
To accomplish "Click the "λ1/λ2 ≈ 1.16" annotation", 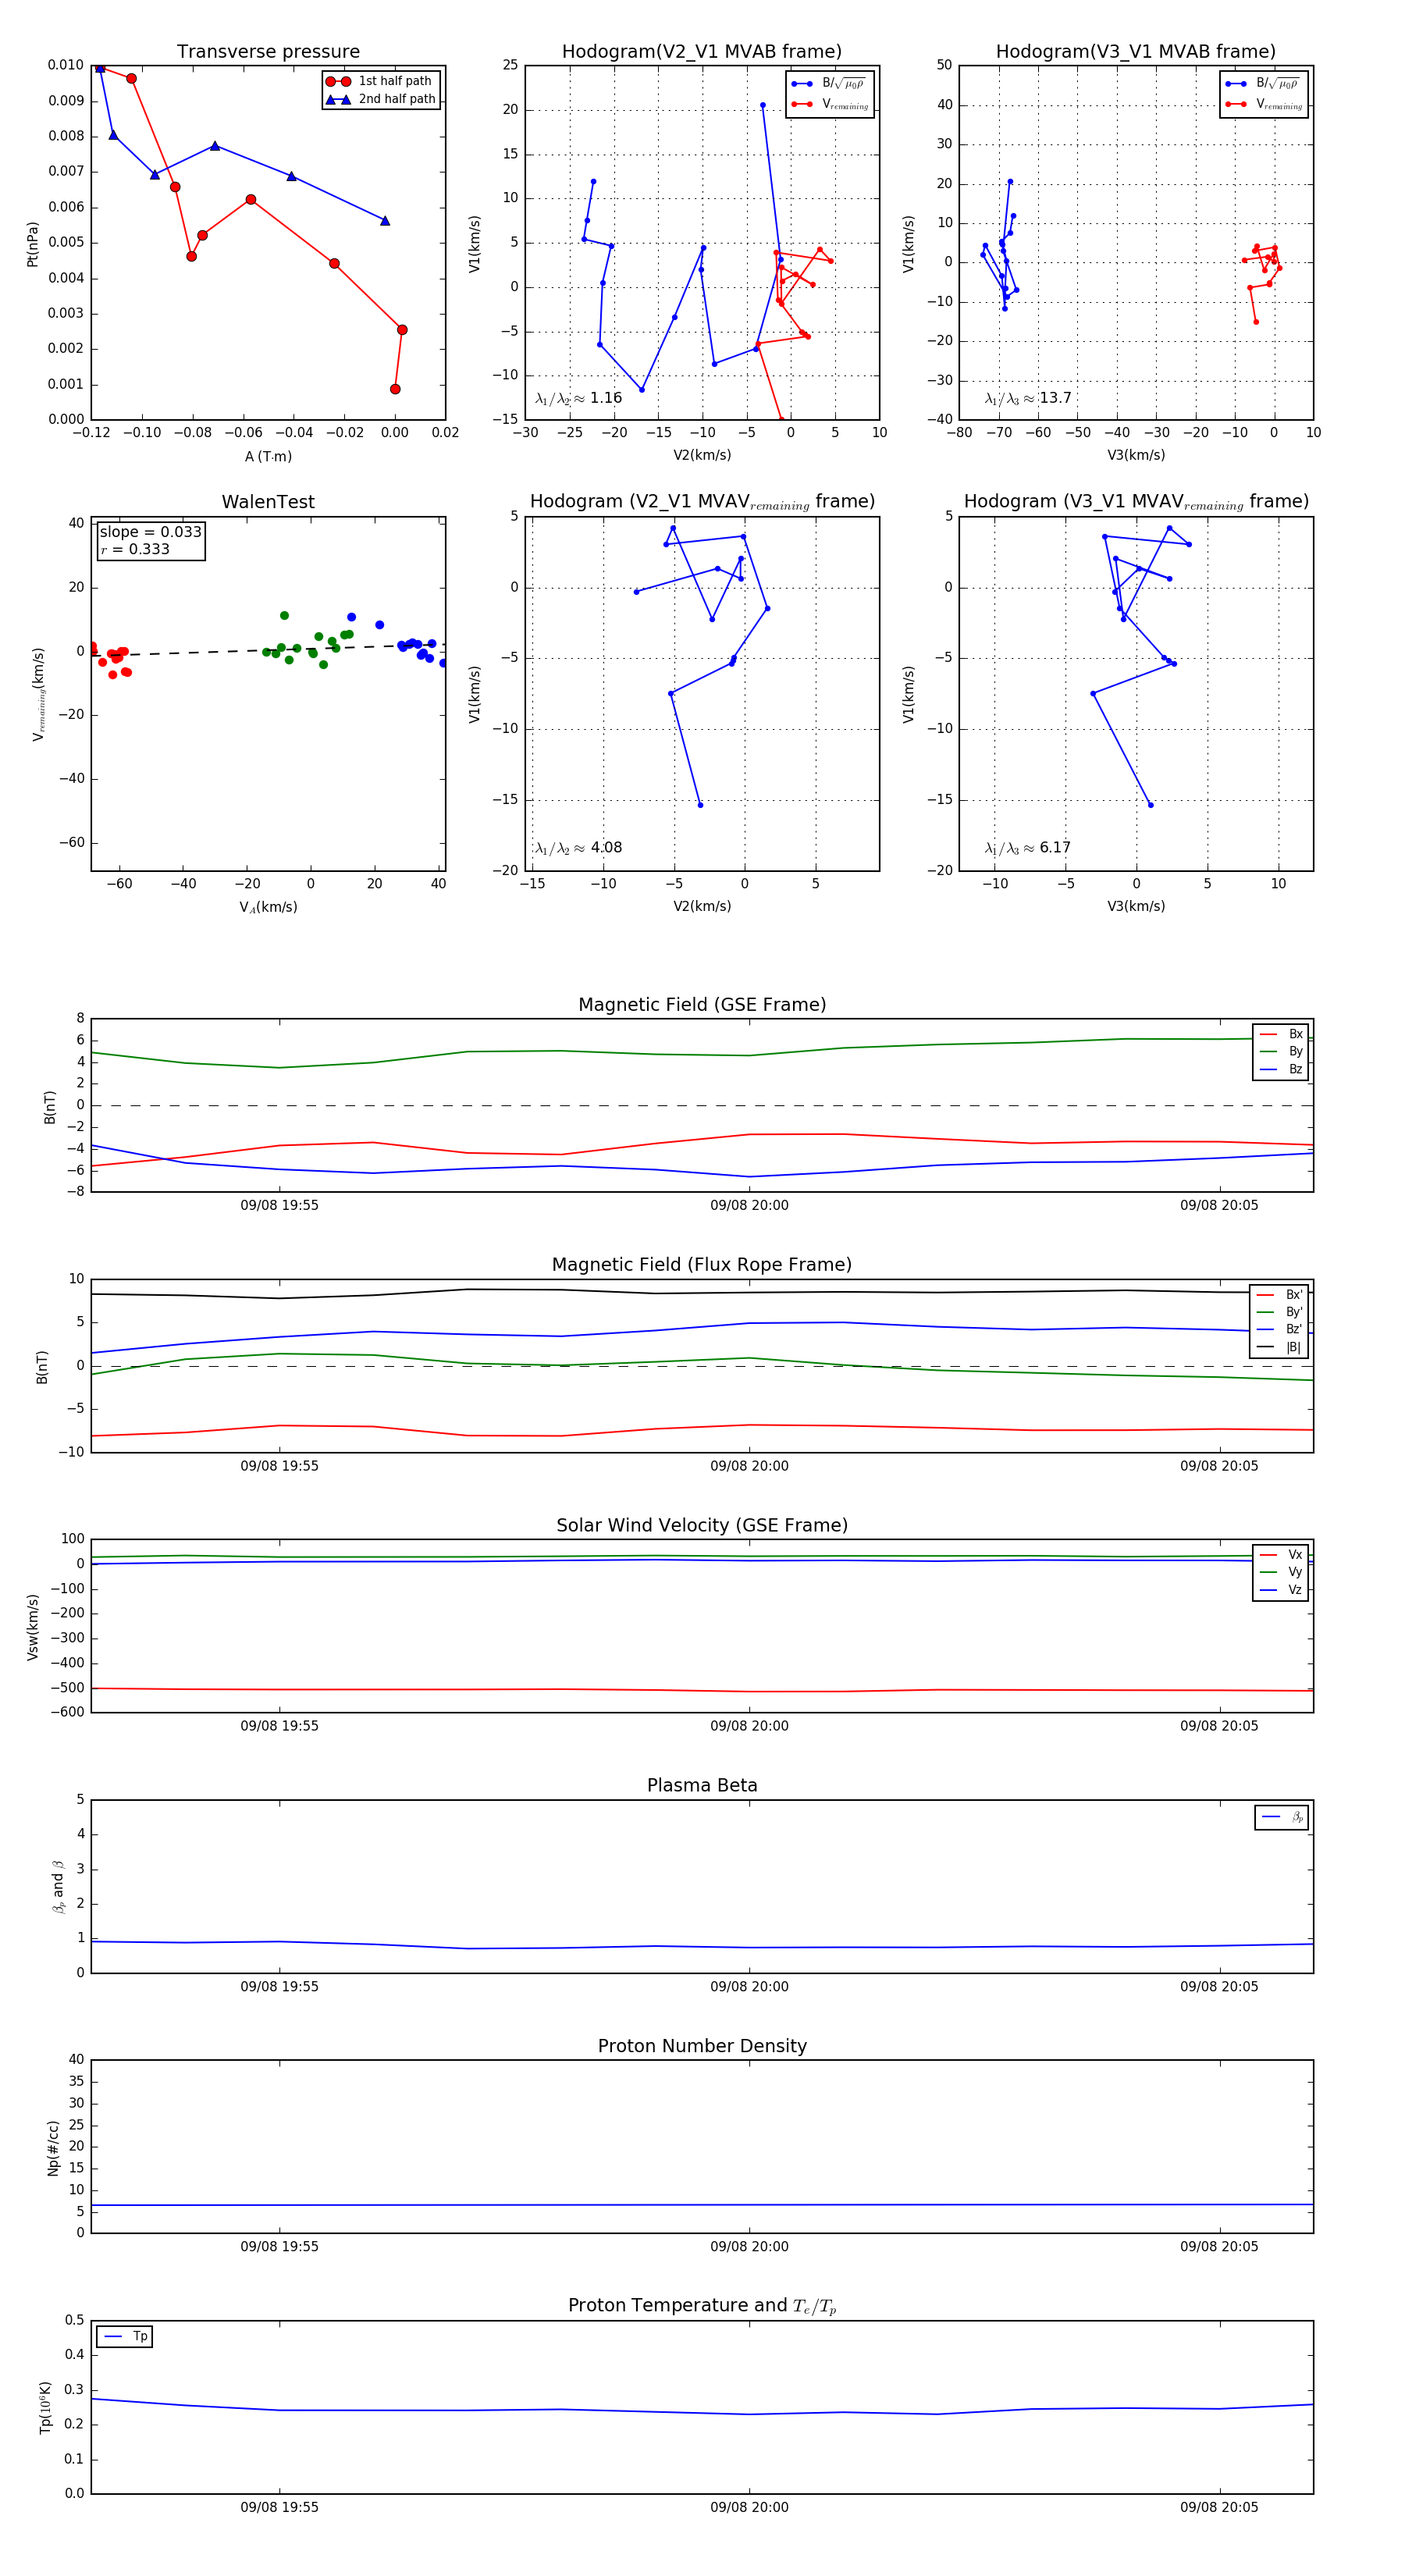I will click(578, 398).
